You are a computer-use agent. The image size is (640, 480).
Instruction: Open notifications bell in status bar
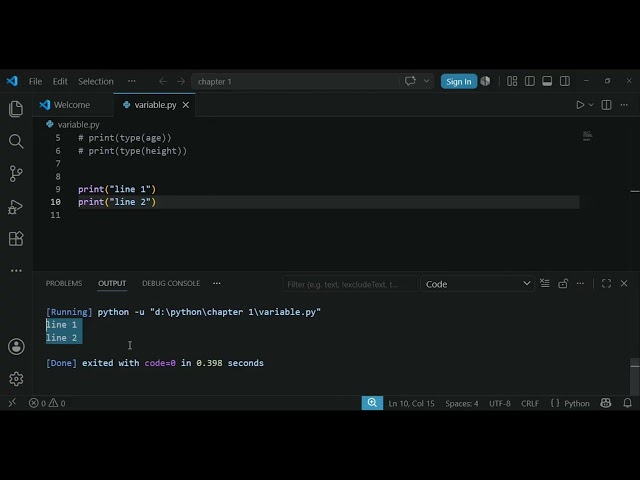point(627,403)
